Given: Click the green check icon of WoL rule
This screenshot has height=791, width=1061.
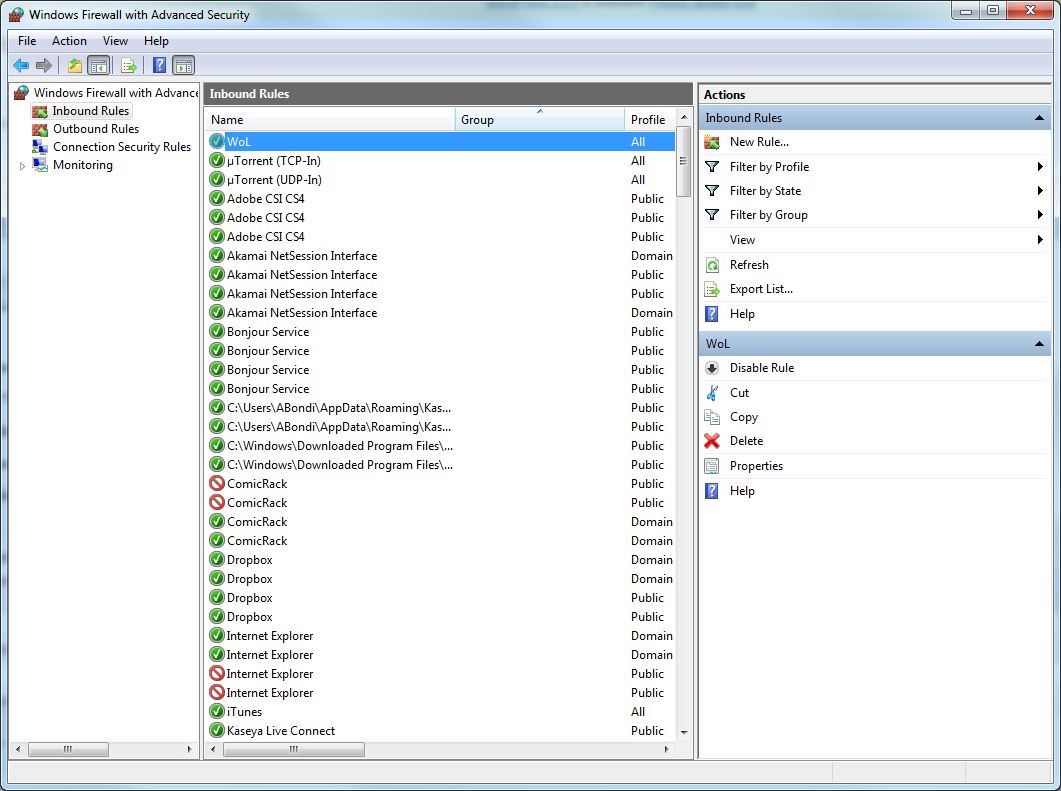Looking at the screenshot, I should [217, 141].
